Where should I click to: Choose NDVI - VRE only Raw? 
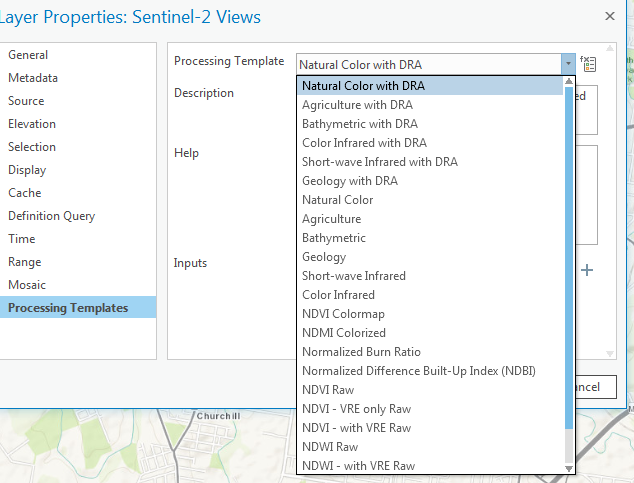pos(430,409)
